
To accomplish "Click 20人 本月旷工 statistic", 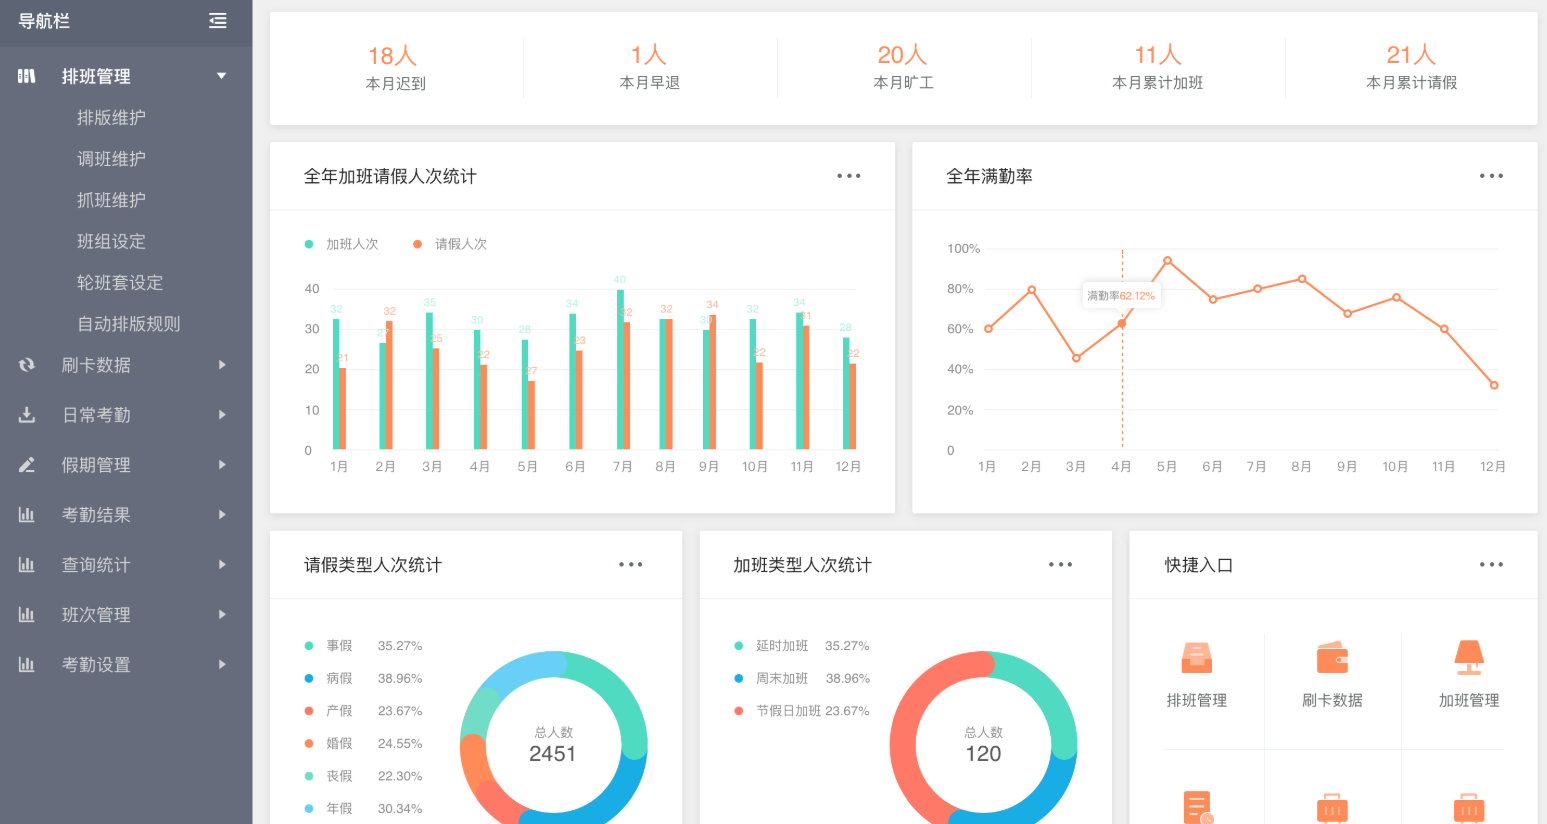I will point(904,68).
